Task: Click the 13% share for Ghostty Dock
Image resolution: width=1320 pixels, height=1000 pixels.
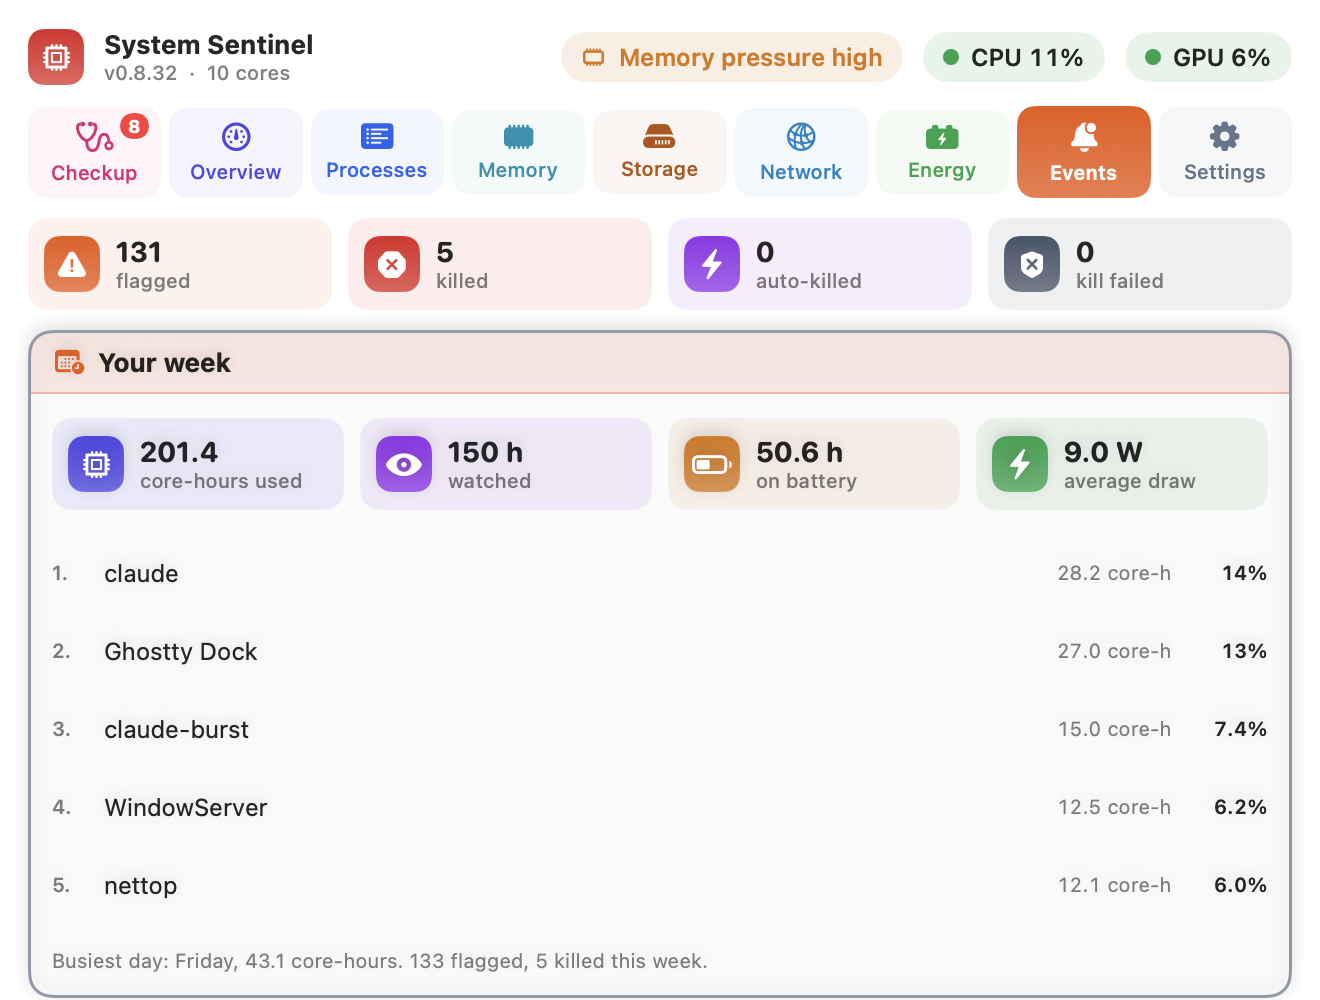Action: 1244,651
